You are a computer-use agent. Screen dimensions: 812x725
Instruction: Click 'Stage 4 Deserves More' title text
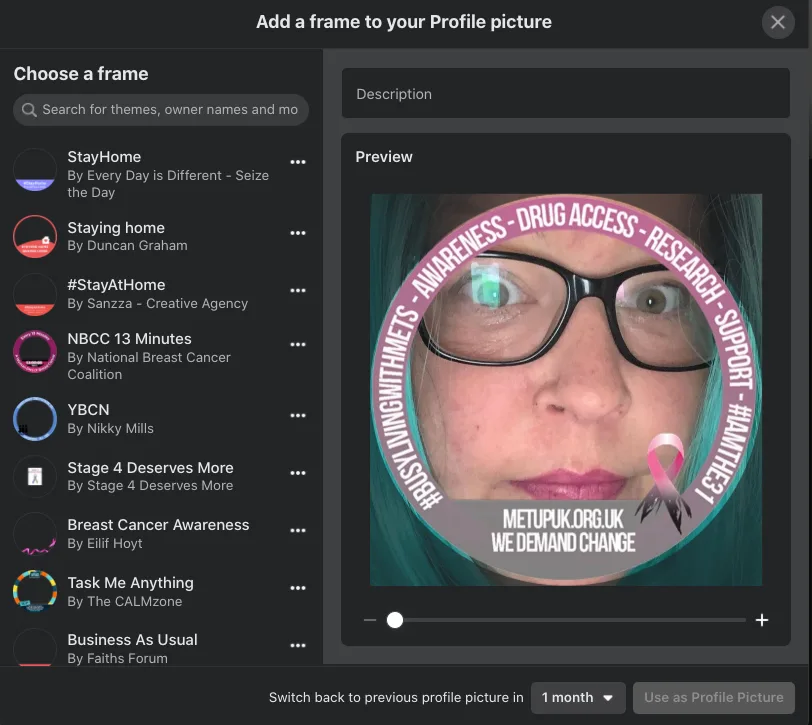coord(150,468)
